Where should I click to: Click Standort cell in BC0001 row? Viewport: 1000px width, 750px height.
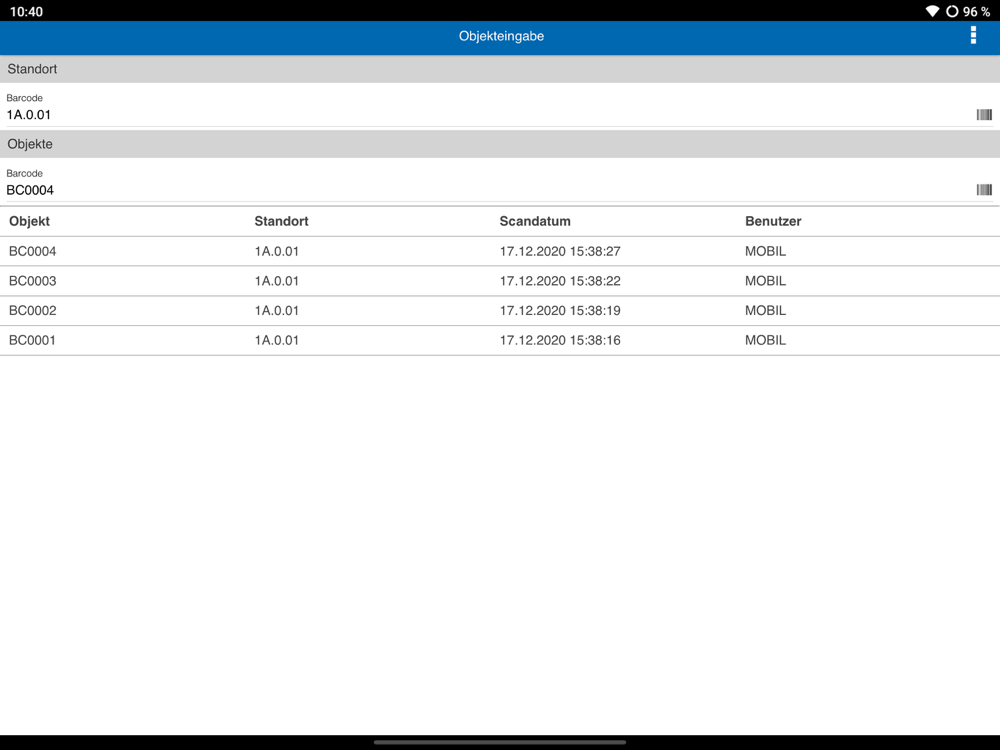pos(277,341)
